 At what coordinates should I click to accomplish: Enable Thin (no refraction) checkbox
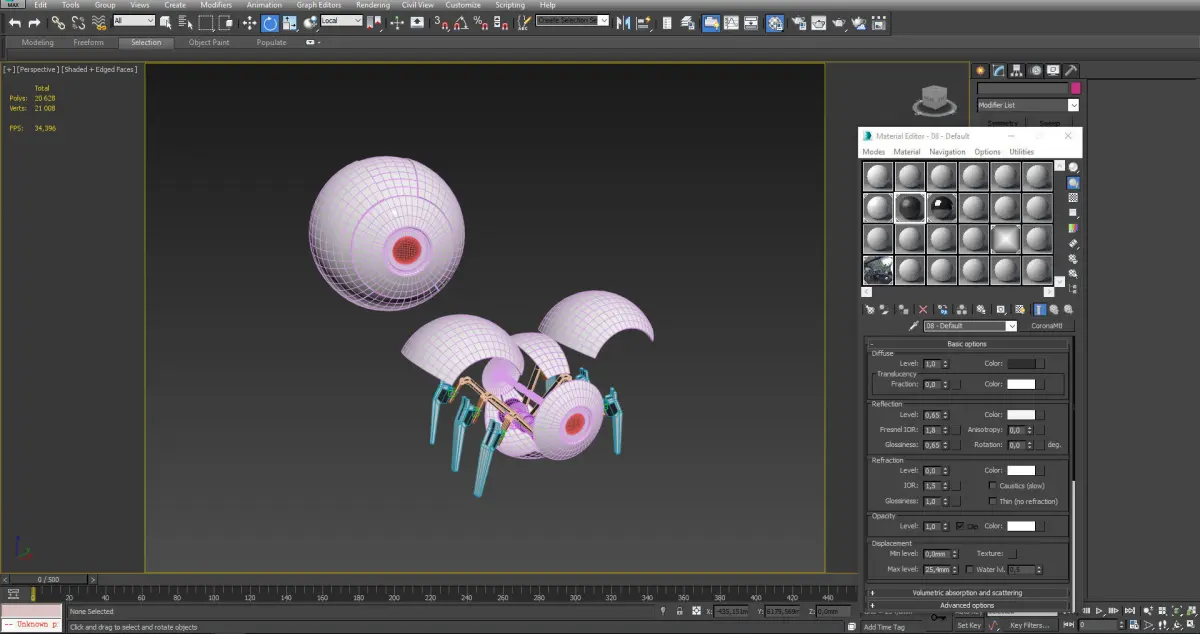coord(991,501)
